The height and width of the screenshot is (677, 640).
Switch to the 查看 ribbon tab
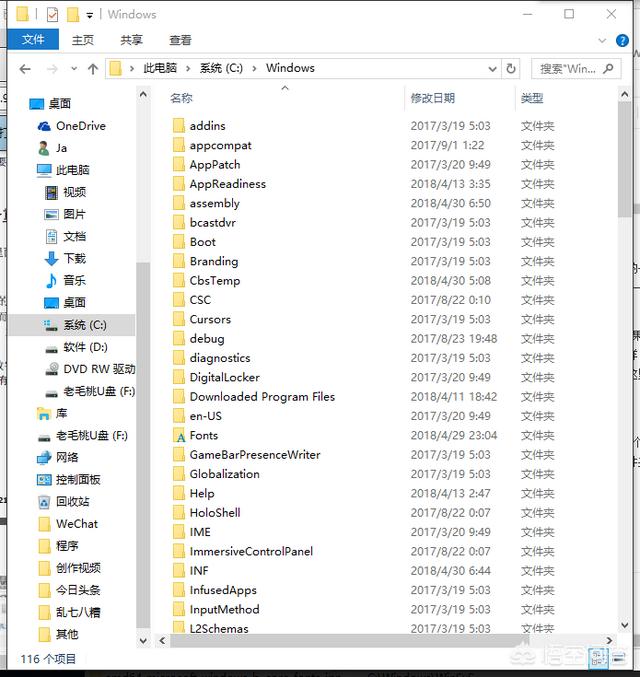tap(180, 40)
